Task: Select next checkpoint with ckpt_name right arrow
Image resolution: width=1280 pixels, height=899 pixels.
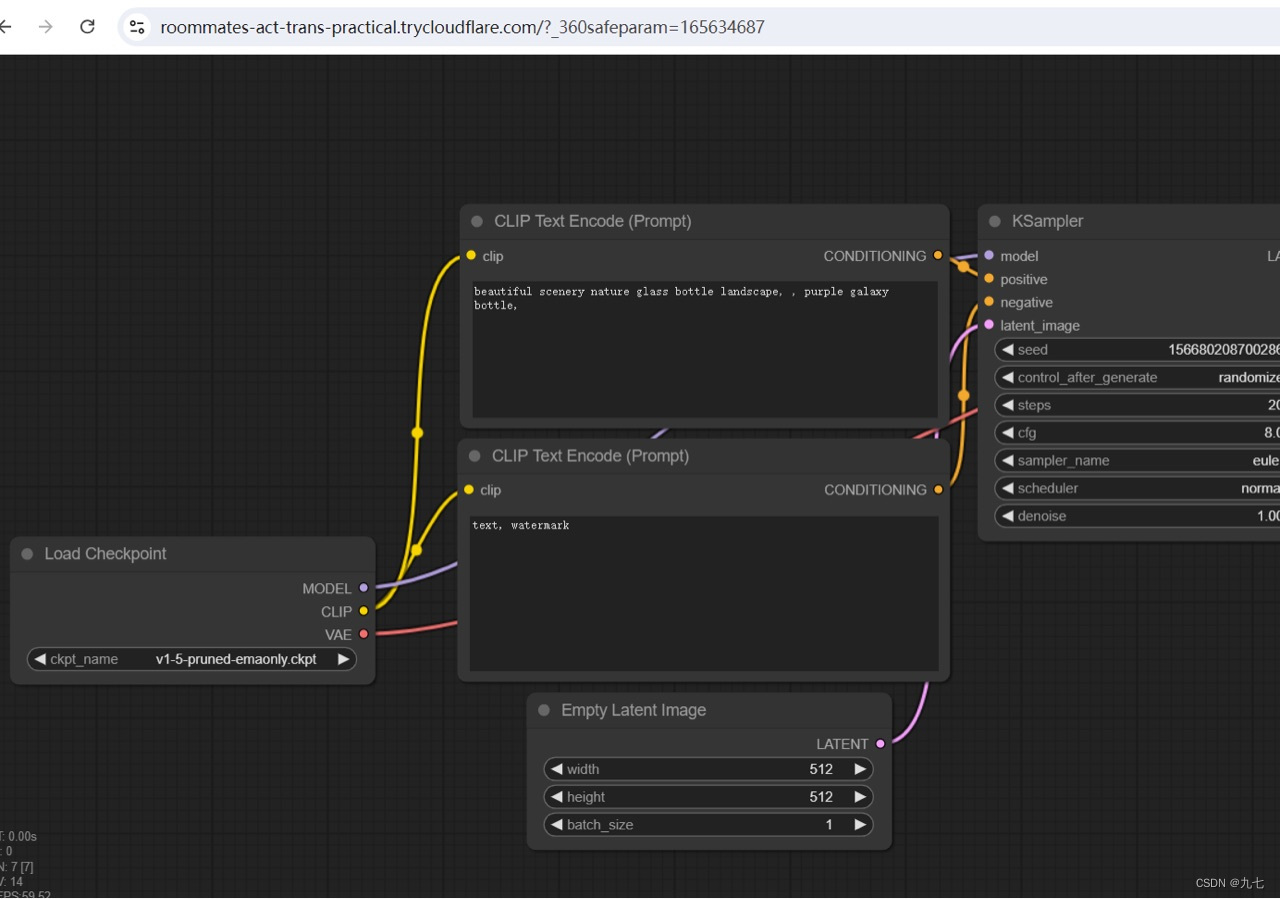Action: 343,659
